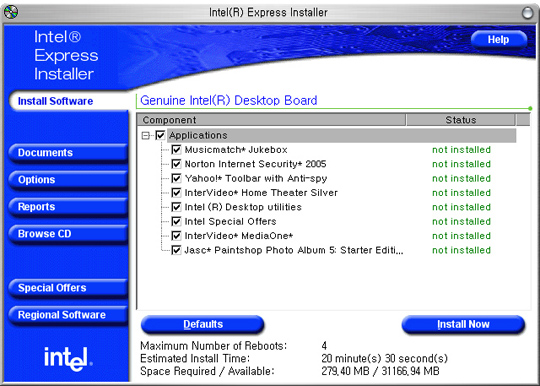Image resolution: width=540 pixels, height=386 pixels.
Task: Click the '20 minute(s) 30 second(s)' value
Action: (384, 358)
